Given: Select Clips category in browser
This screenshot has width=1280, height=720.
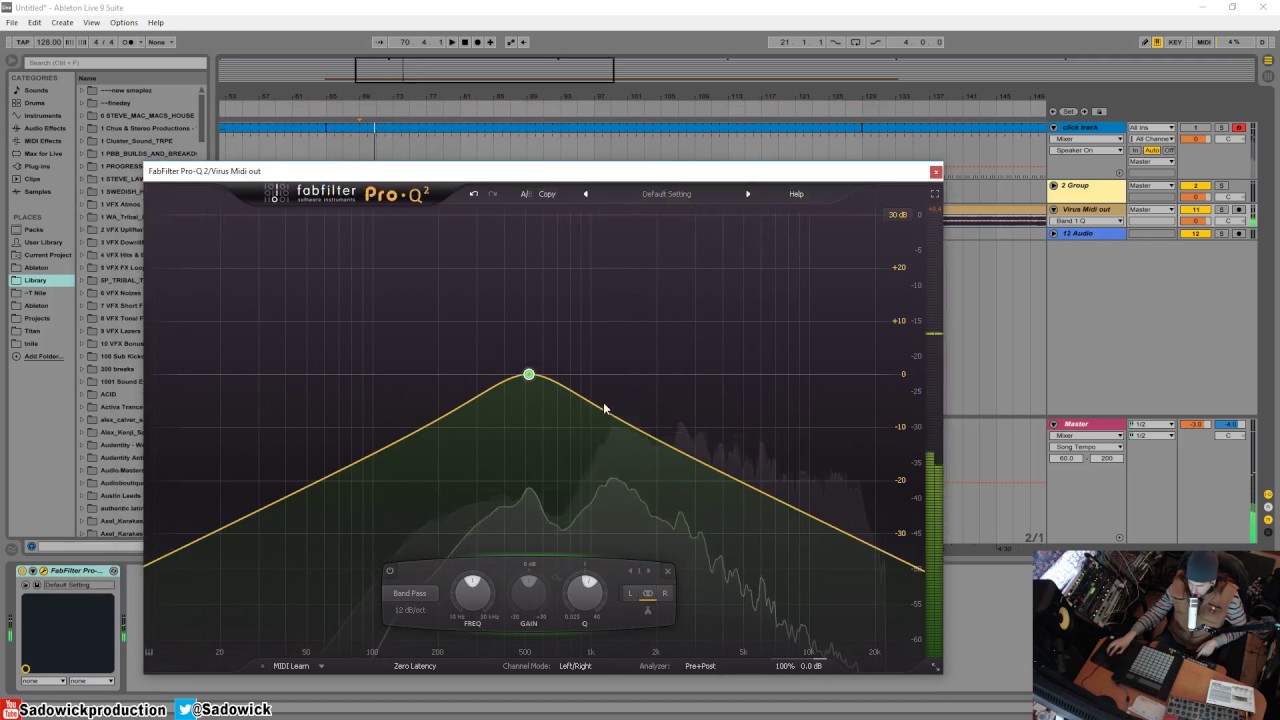Looking at the screenshot, I should tap(33, 179).
